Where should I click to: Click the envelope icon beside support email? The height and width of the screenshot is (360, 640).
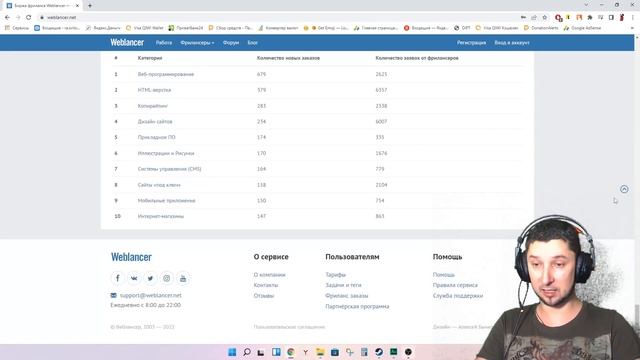click(113, 295)
